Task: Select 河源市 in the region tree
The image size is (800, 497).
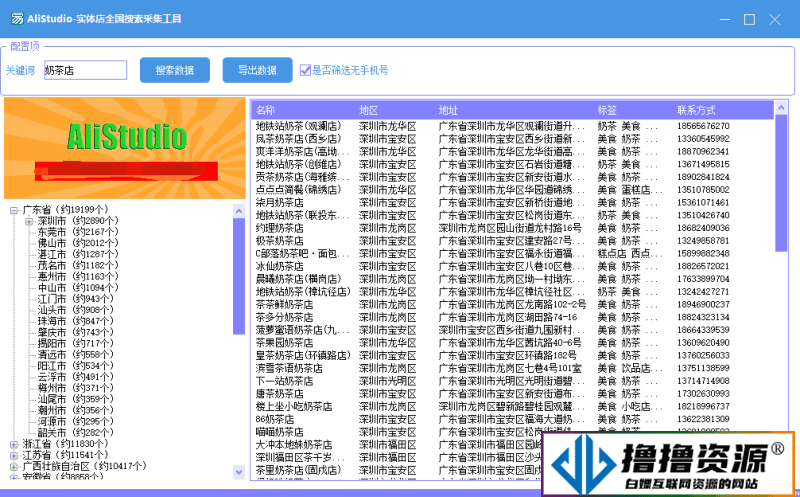Action: coord(76,421)
